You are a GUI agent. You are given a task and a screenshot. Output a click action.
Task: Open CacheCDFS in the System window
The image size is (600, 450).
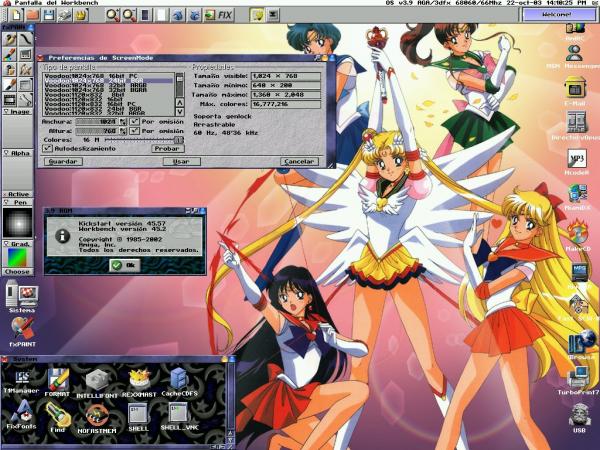179,382
